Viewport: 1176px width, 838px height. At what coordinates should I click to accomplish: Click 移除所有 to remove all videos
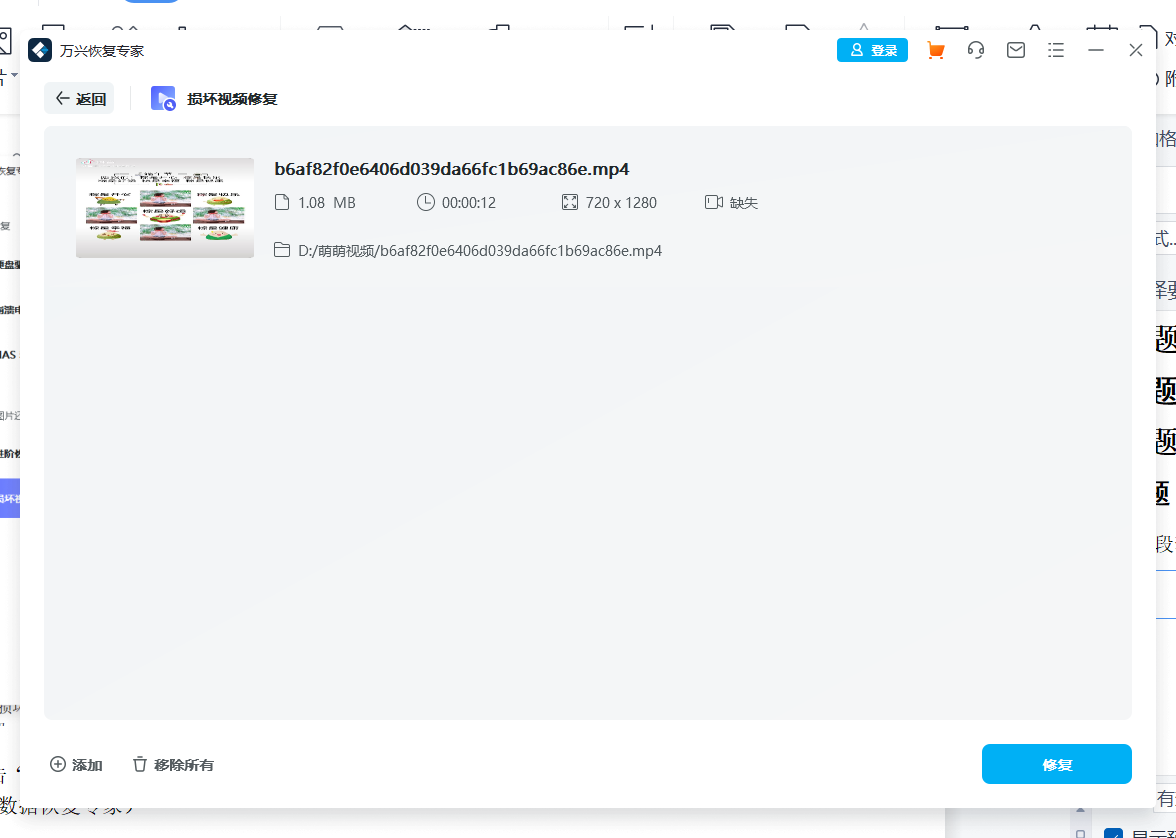click(173, 764)
